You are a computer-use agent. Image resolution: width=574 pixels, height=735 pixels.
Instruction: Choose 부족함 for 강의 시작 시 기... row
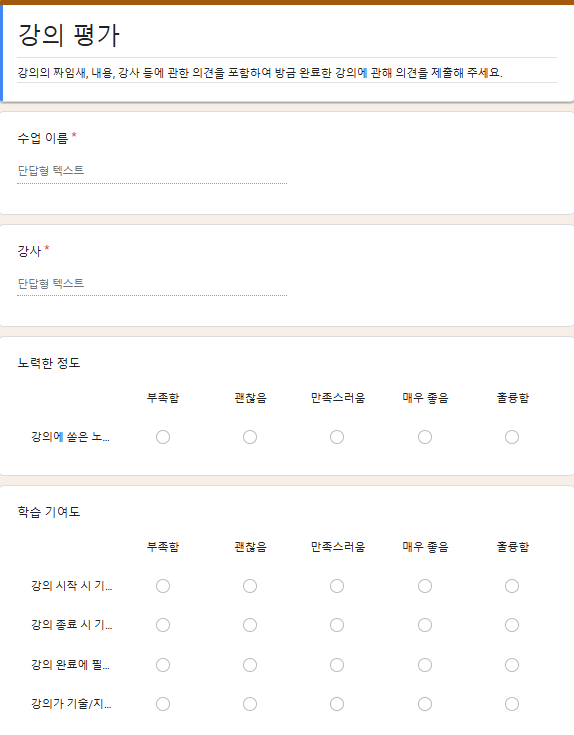click(x=163, y=586)
